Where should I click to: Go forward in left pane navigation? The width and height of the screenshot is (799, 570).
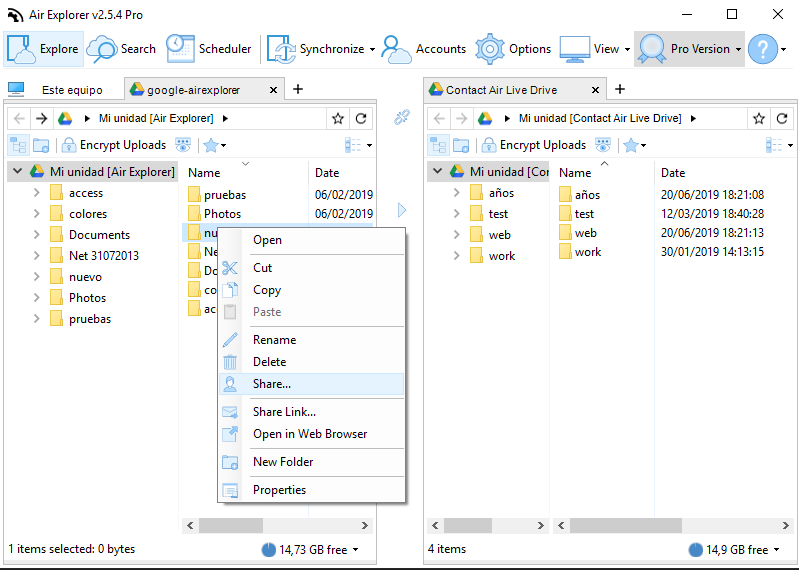point(41,119)
